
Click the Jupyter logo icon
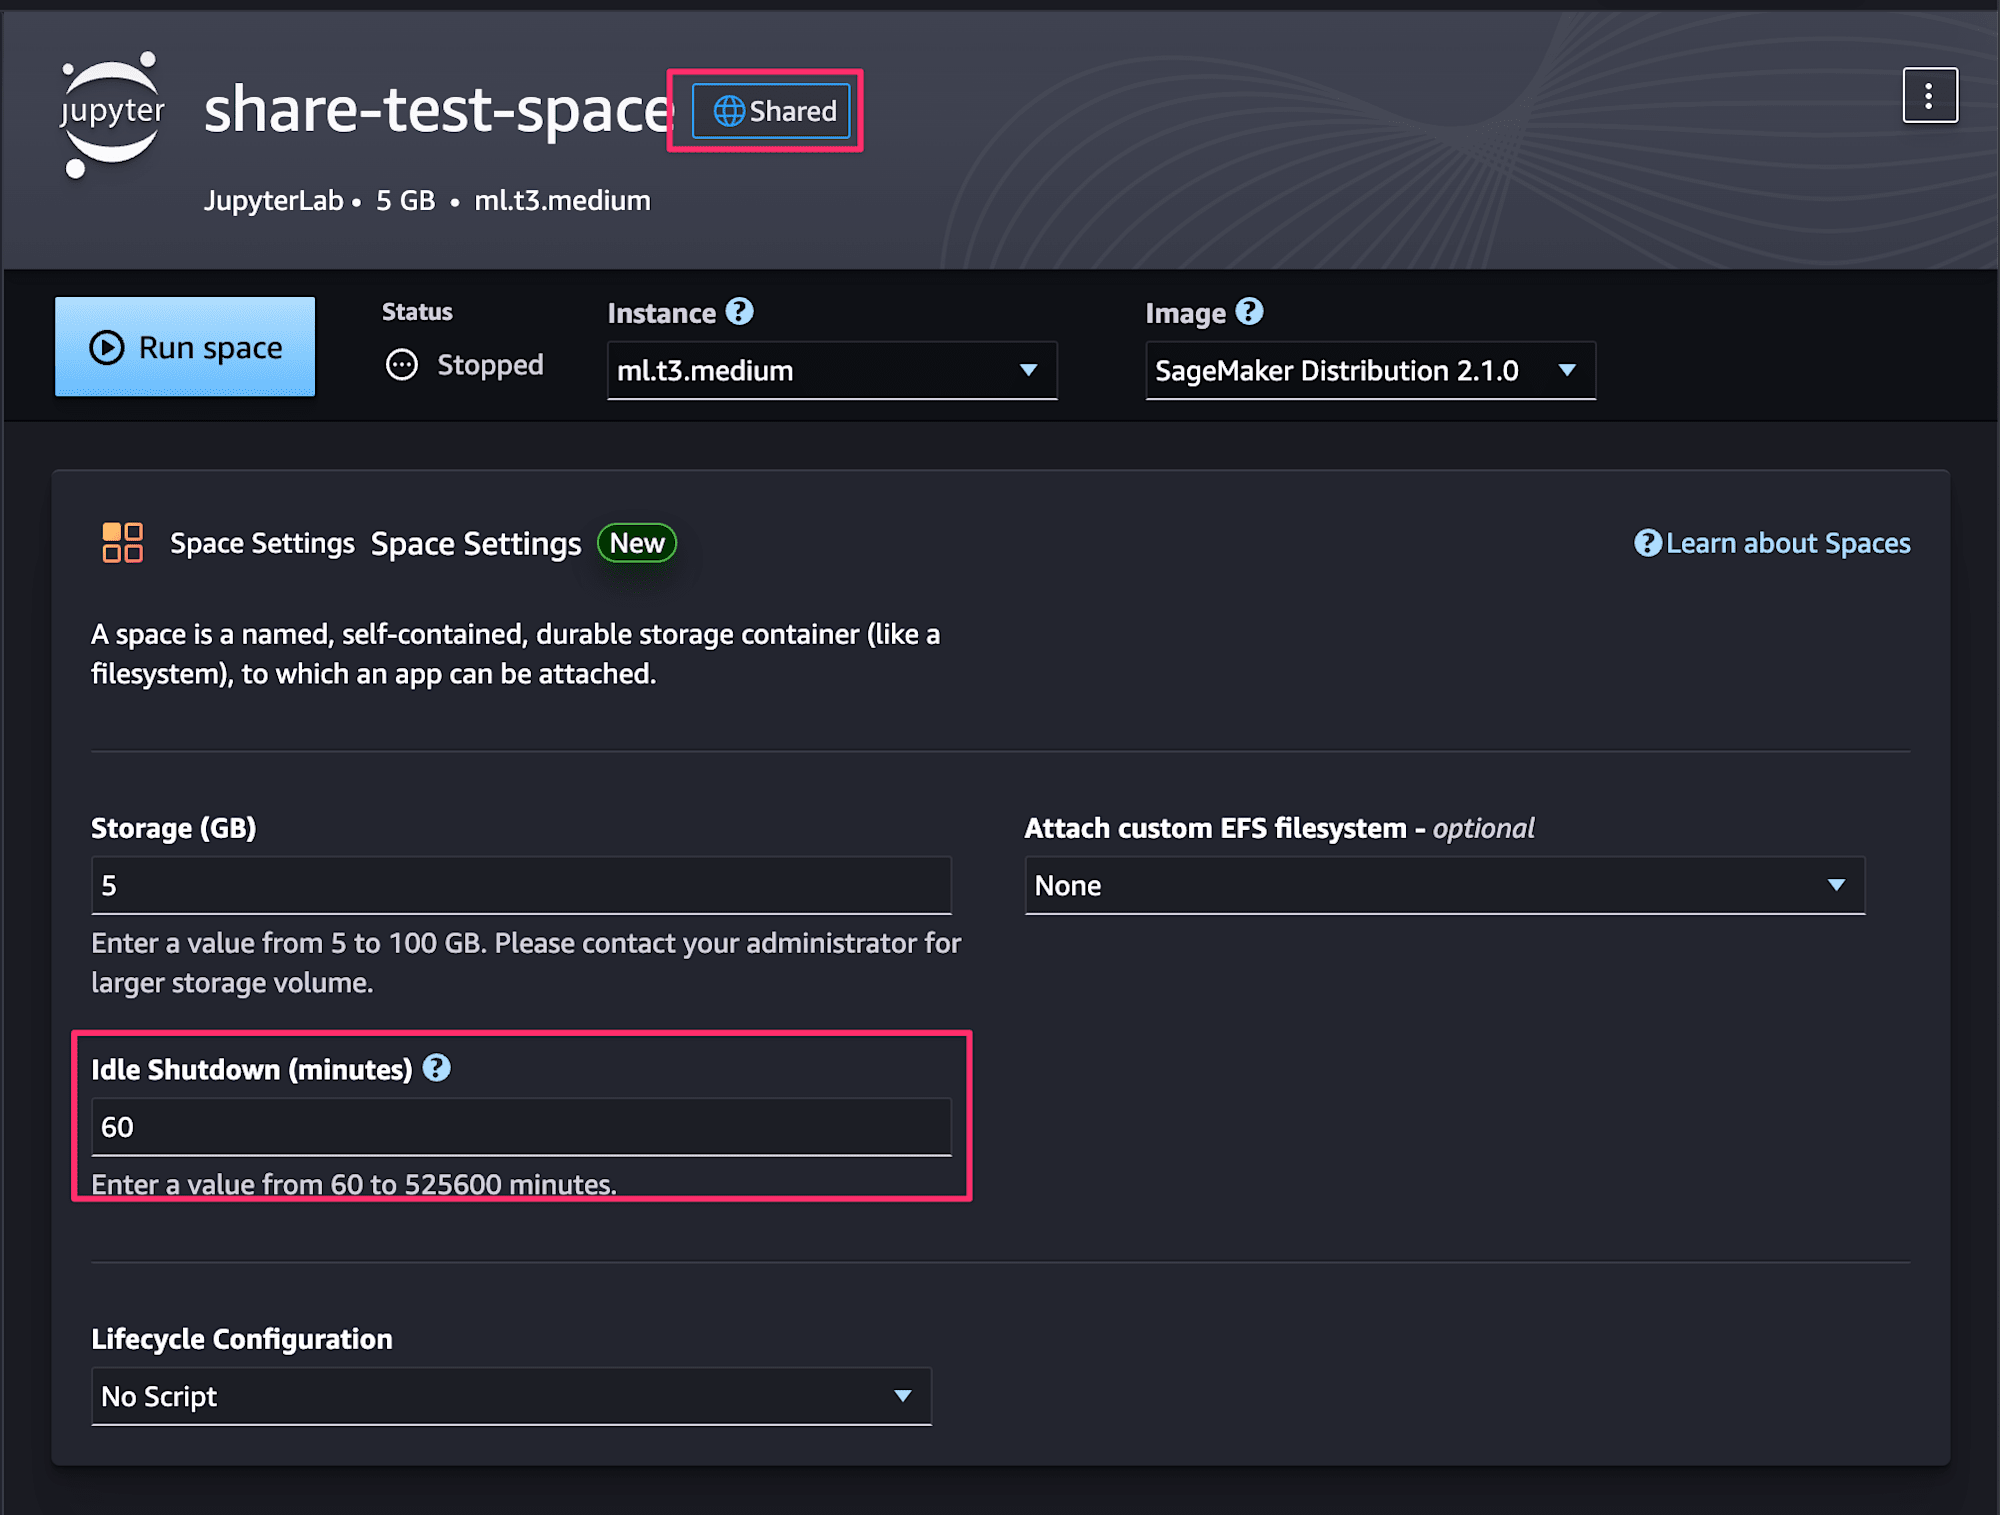(112, 113)
